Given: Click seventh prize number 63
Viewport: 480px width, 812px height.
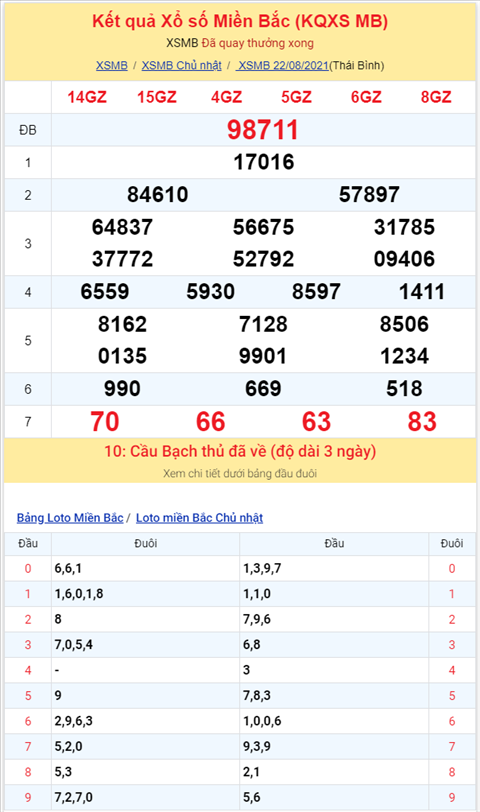Looking at the screenshot, I should click(316, 422).
